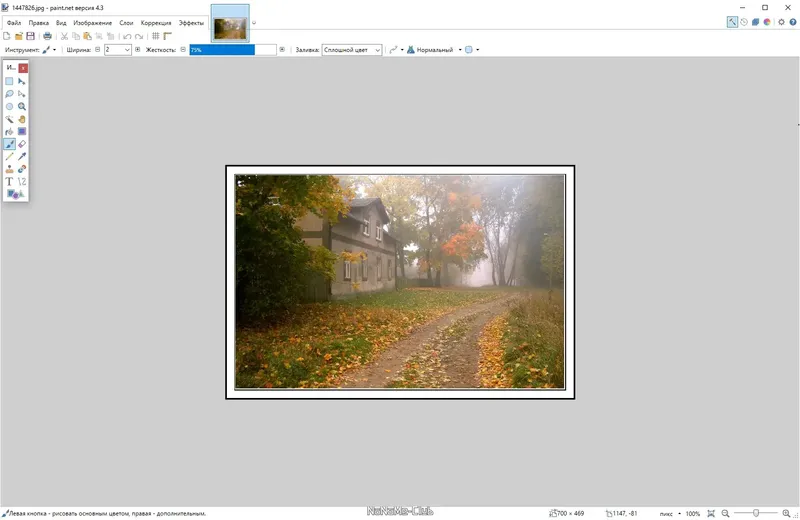
Task: Print the image
Action: click(x=47, y=36)
